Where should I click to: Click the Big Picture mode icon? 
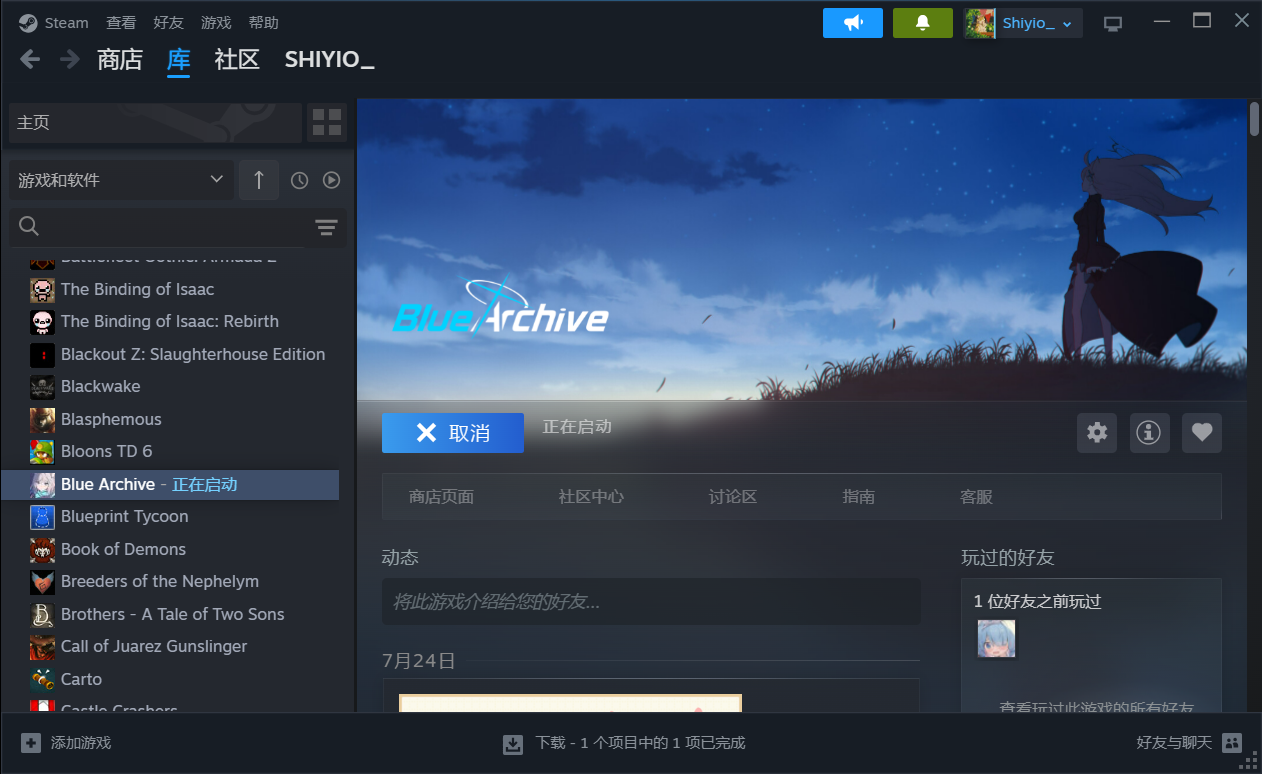[1112, 23]
